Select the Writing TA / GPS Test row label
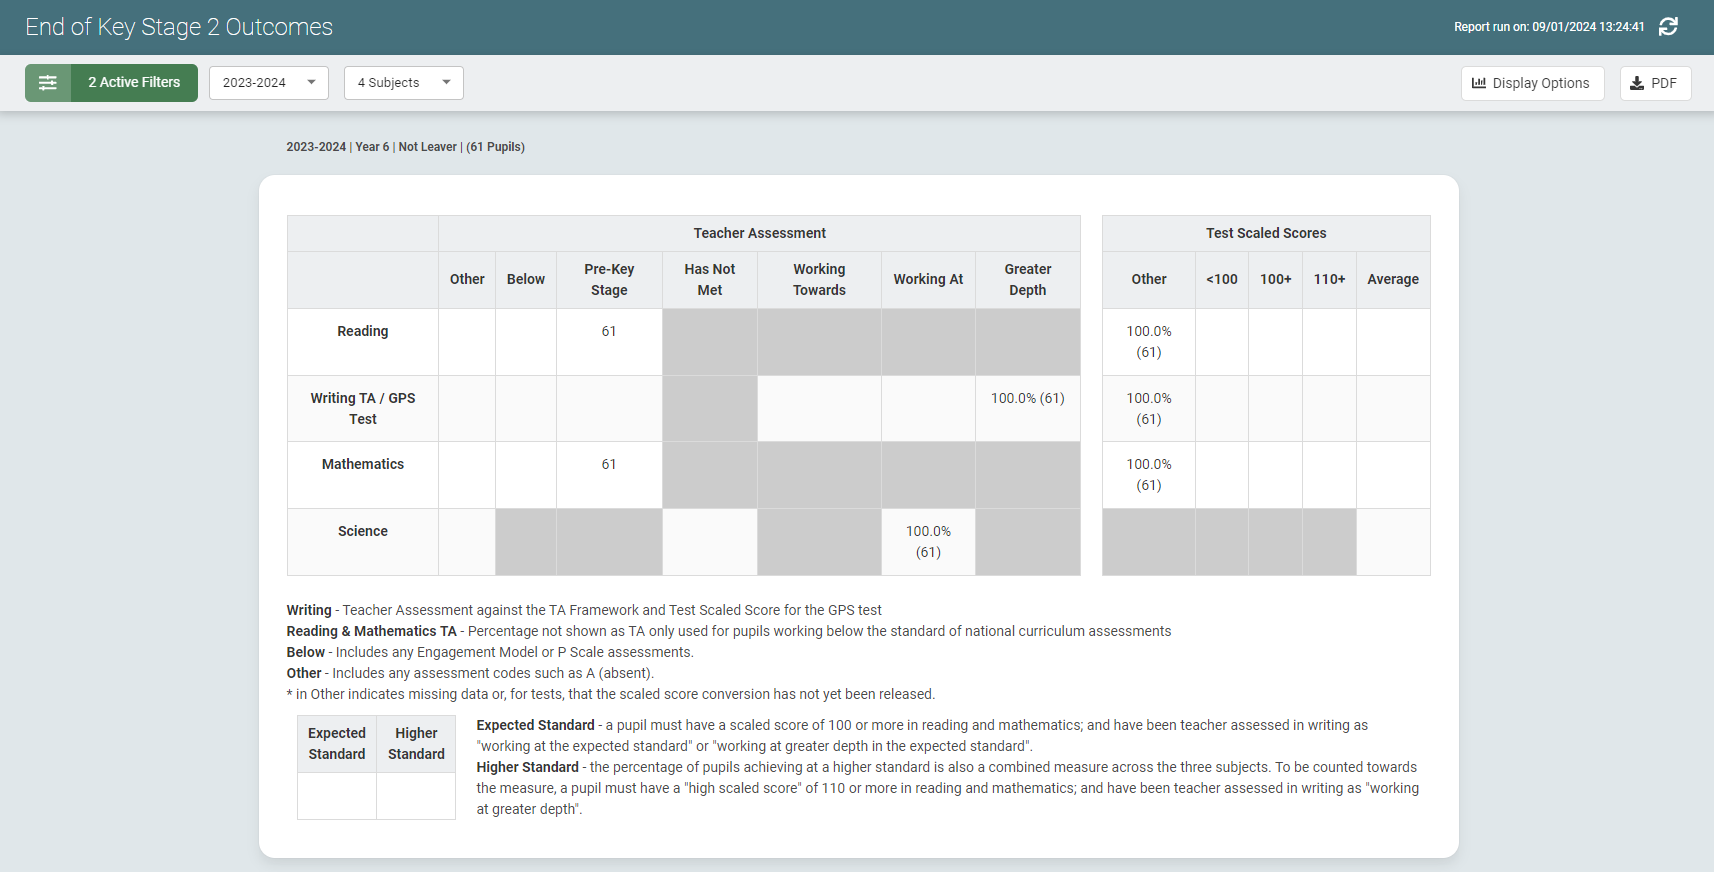The image size is (1714, 872). click(x=362, y=408)
